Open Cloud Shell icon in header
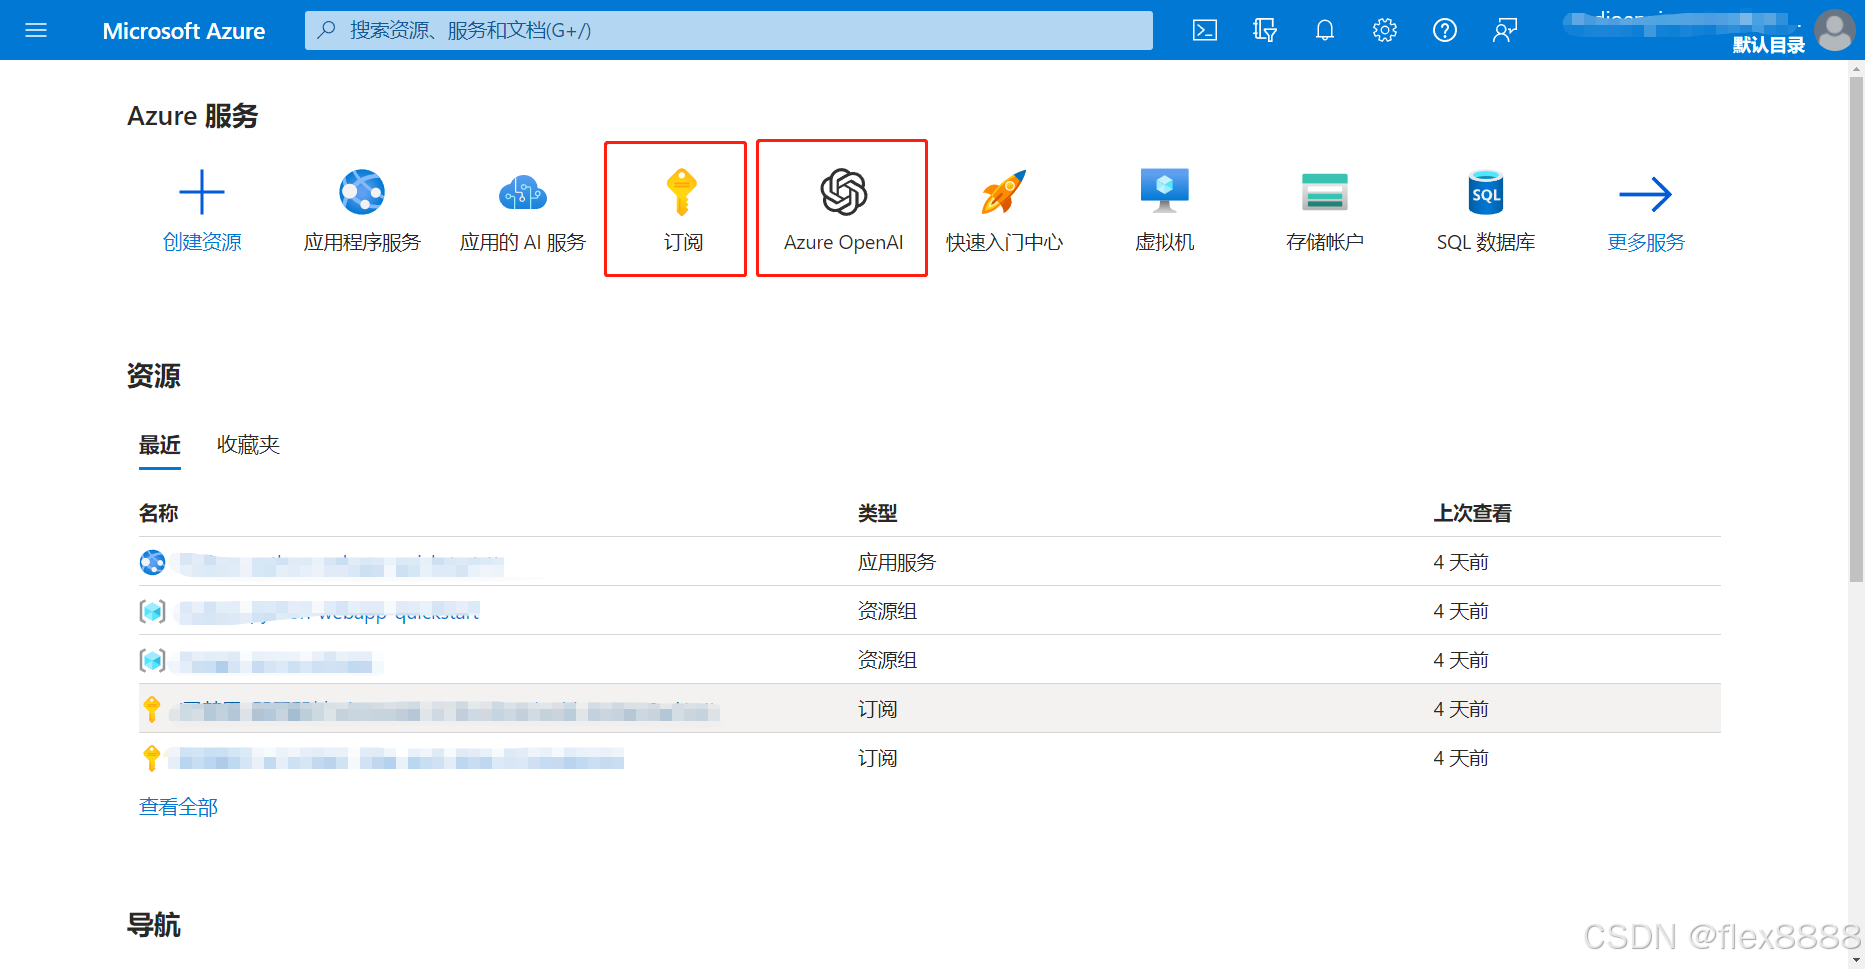Image resolution: width=1865 pixels, height=969 pixels. (1205, 30)
